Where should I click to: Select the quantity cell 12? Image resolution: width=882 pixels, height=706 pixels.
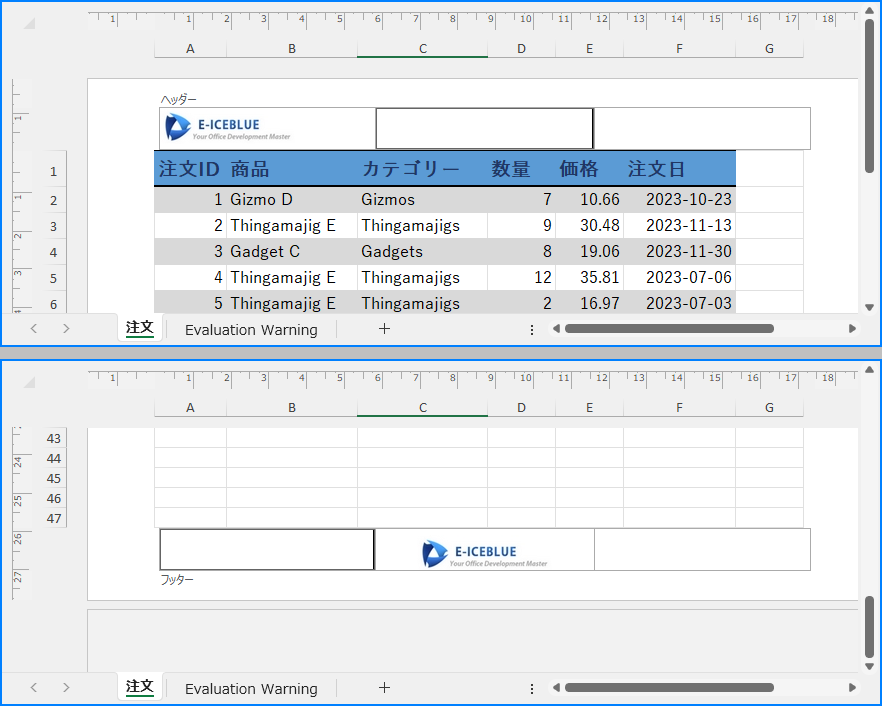pos(521,277)
